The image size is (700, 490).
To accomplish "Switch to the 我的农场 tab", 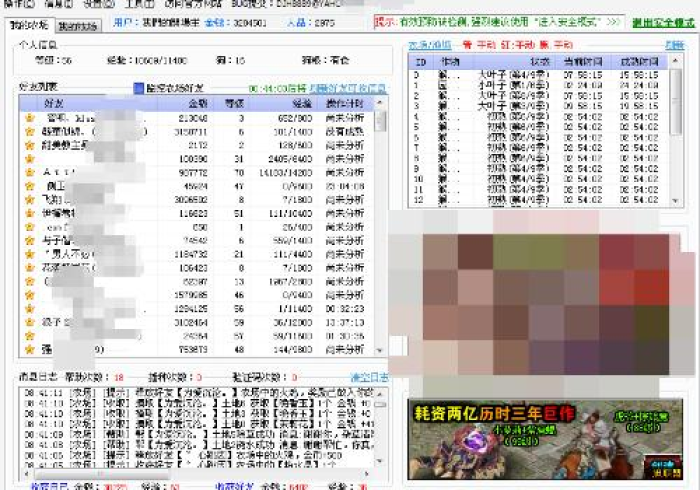I will point(29,25).
